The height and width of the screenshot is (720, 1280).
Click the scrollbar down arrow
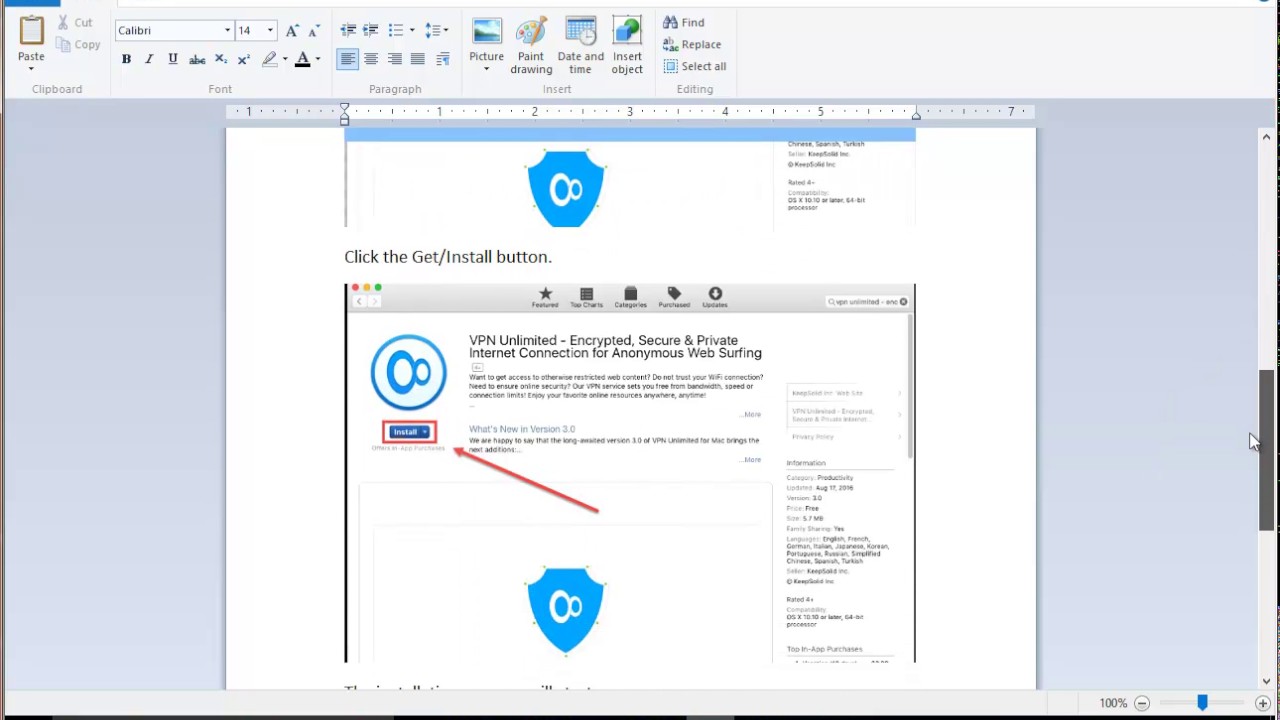[x=1267, y=681]
